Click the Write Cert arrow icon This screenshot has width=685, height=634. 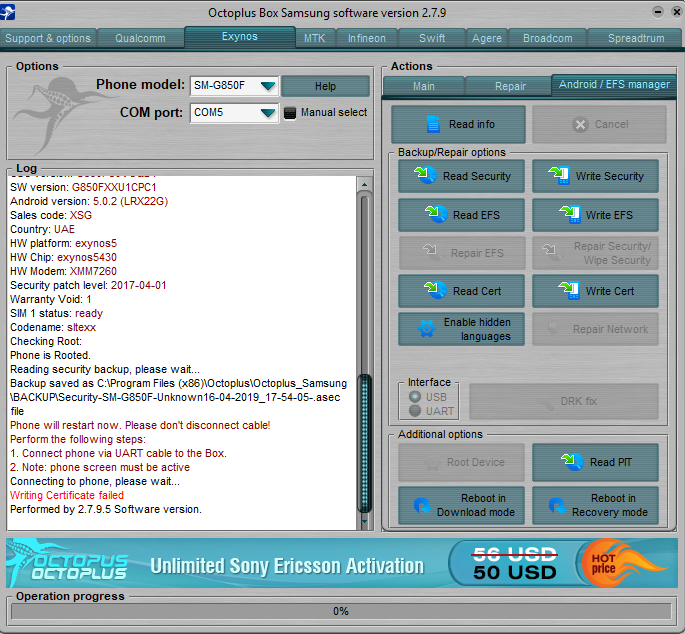pos(569,290)
